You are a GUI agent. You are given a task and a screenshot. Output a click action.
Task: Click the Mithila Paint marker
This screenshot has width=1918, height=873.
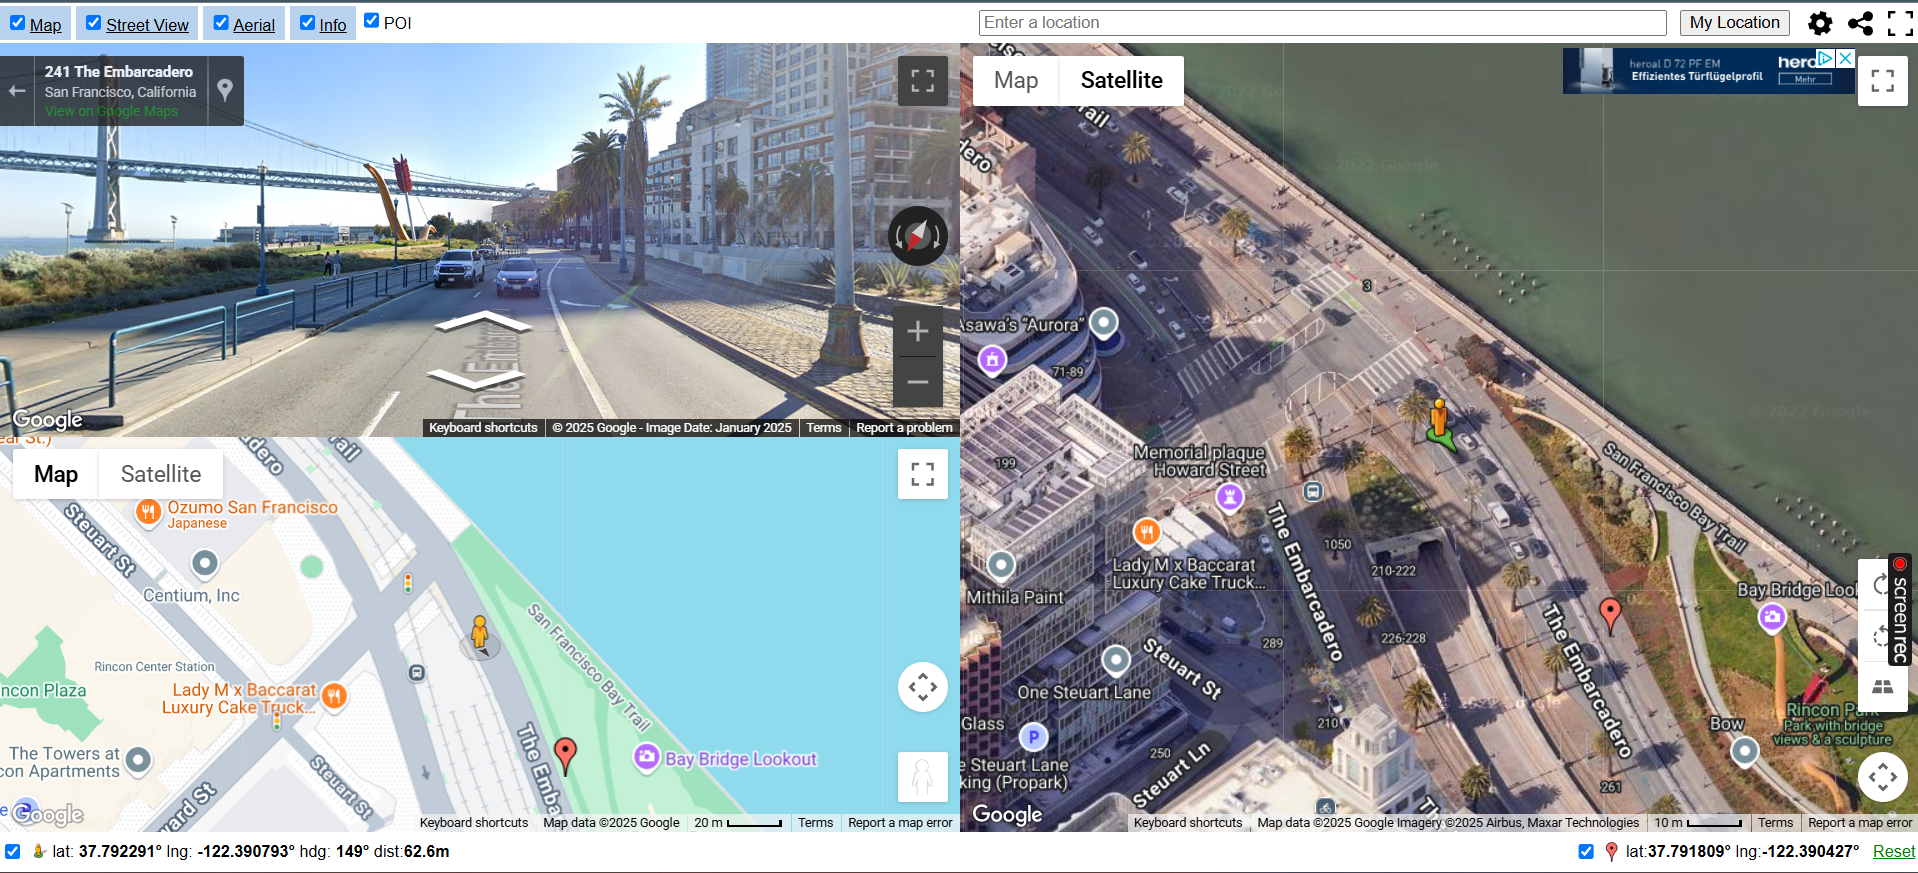[1001, 565]
